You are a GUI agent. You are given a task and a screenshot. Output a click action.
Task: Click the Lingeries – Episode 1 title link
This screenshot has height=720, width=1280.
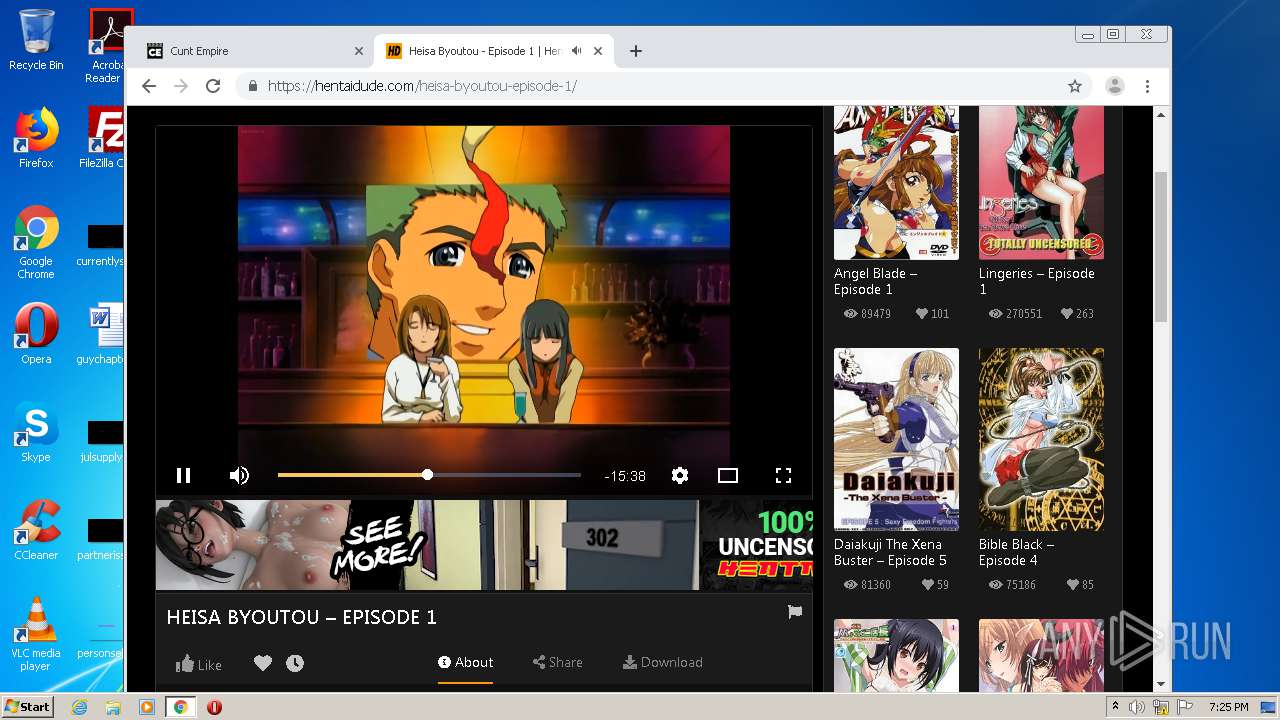tap(1037, 281)
